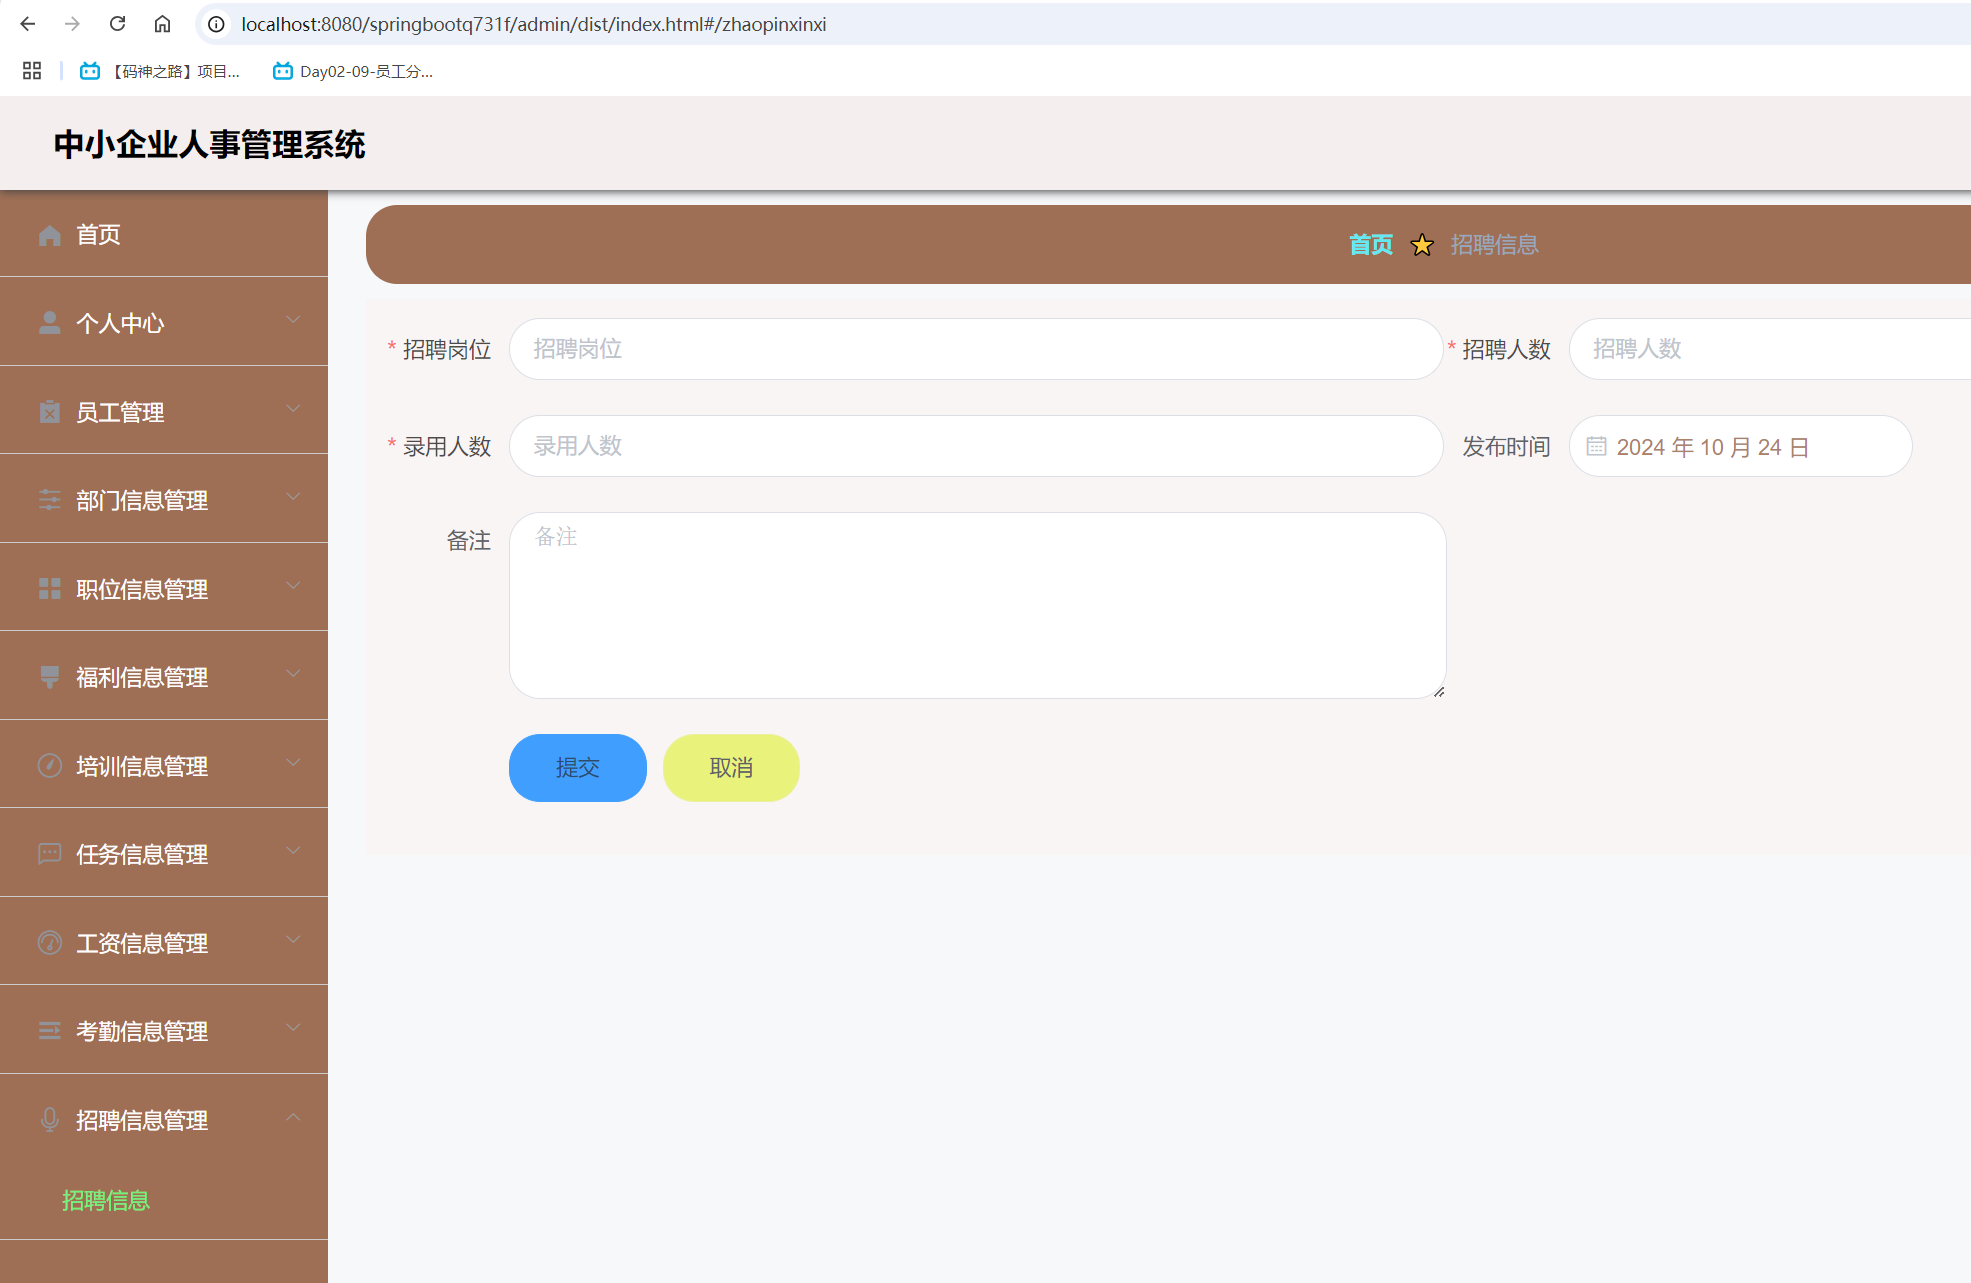Click the sliders icon beside 部门信息管理

click(x=50, y=500)
